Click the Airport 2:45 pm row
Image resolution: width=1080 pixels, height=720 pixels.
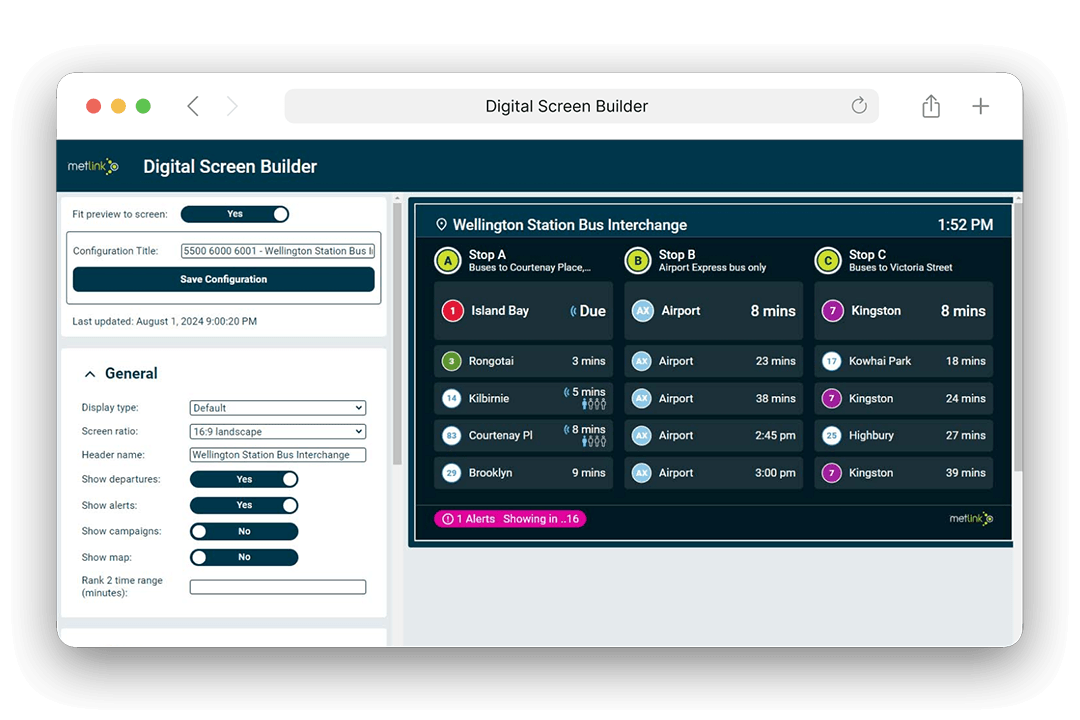tap(714, 435)
